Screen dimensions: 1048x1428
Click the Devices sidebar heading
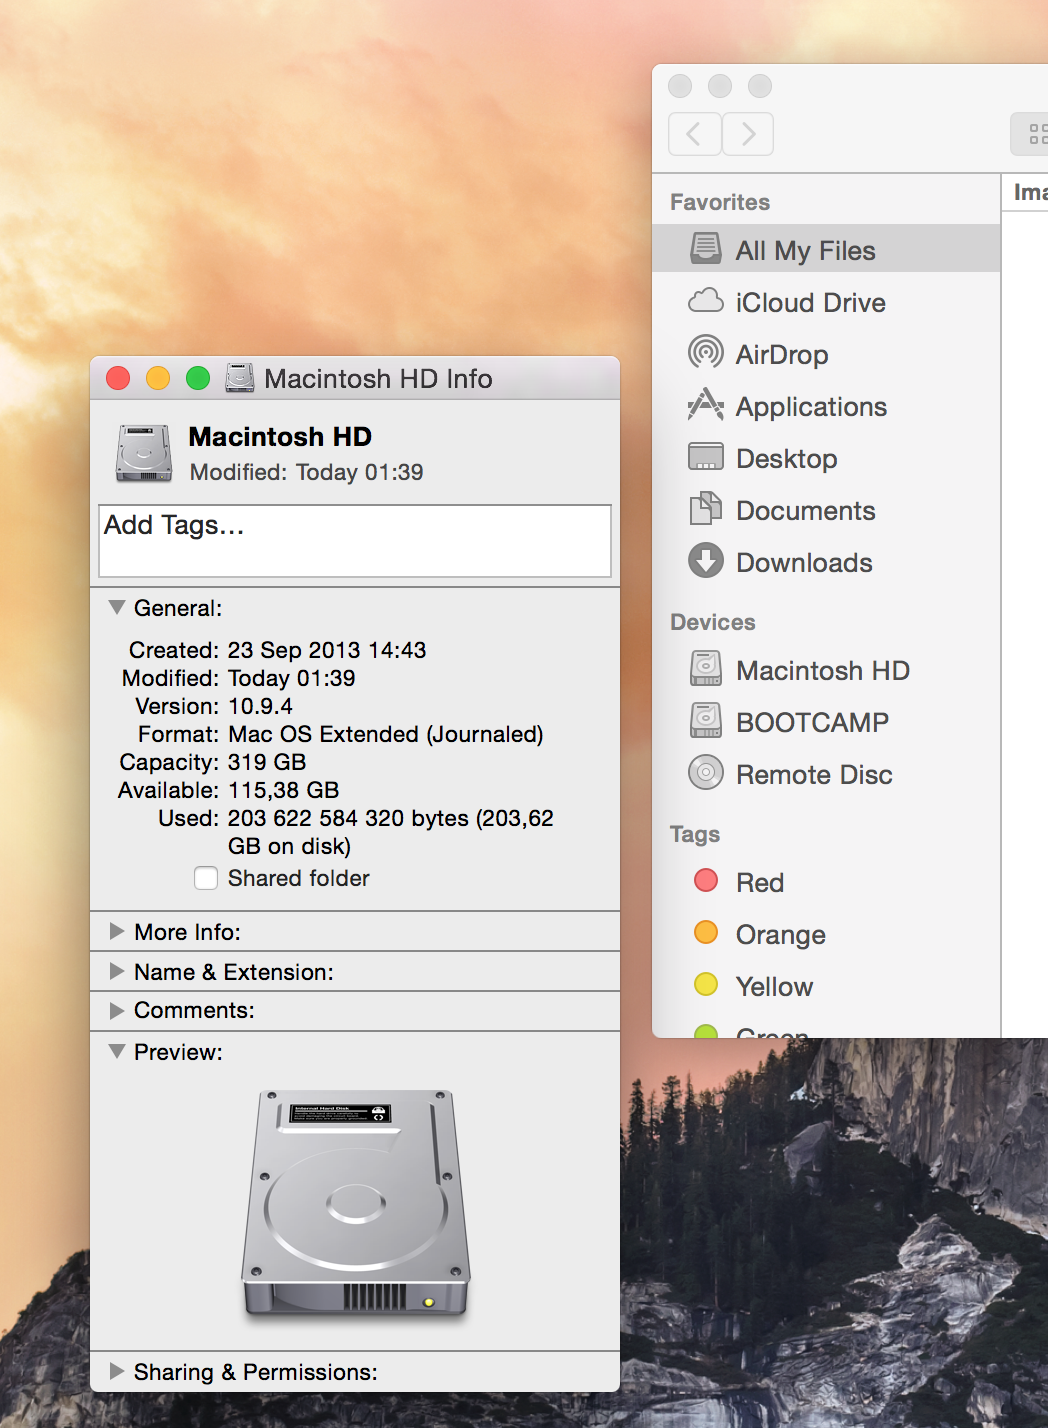click(x=713, y=622)
